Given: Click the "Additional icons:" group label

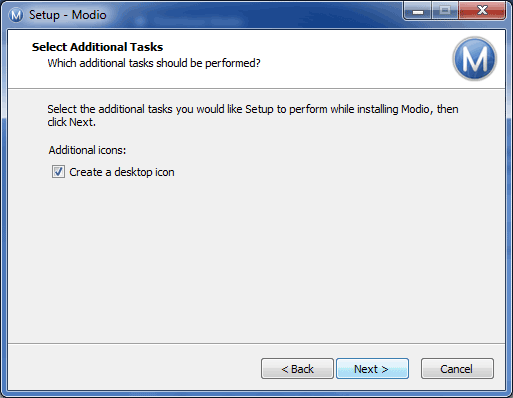Looking at the screenshot, I should click(87, 150).
